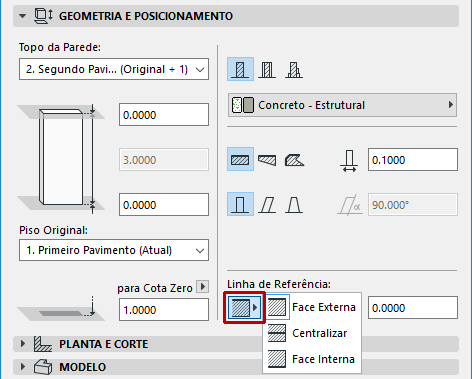
Task: Click the Planta e Corte panel icon
Action: coord(43,344)
